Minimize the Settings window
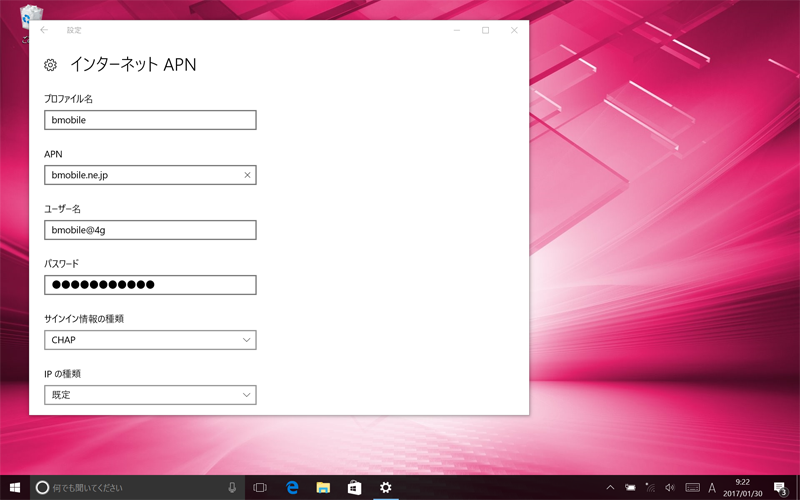Image resolution: width=800 pixels, height=500 pixels. [457, 30]
